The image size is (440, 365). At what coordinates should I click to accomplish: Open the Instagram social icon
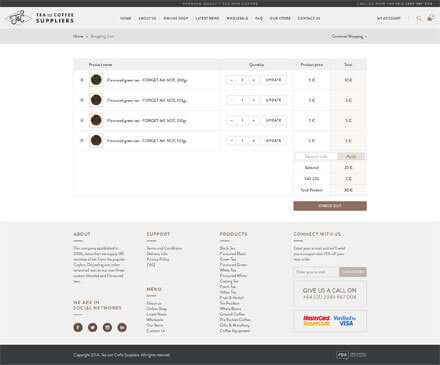[x=107, y=327]
